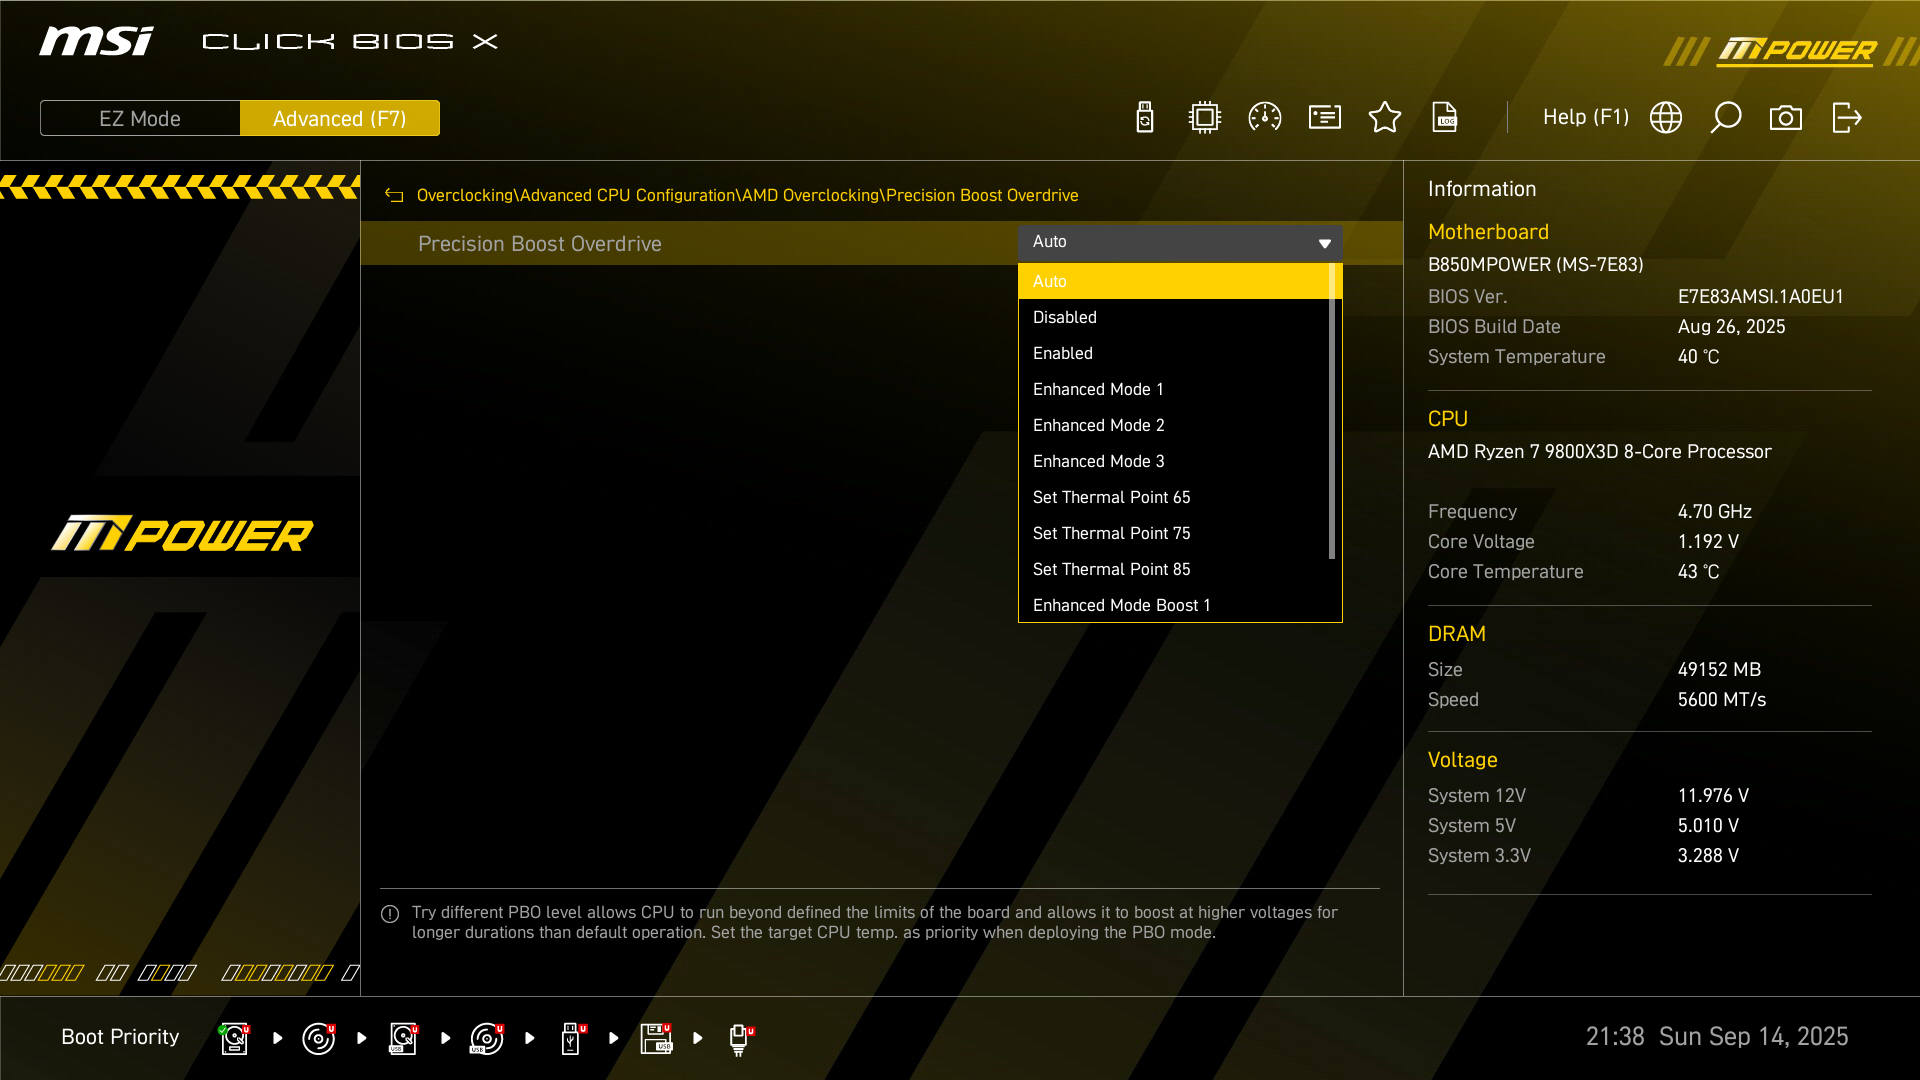Take screenshot using the camera icon
This screenshot has width=1920, height=1080.
pyautogui.click(x=1786, y=118)
